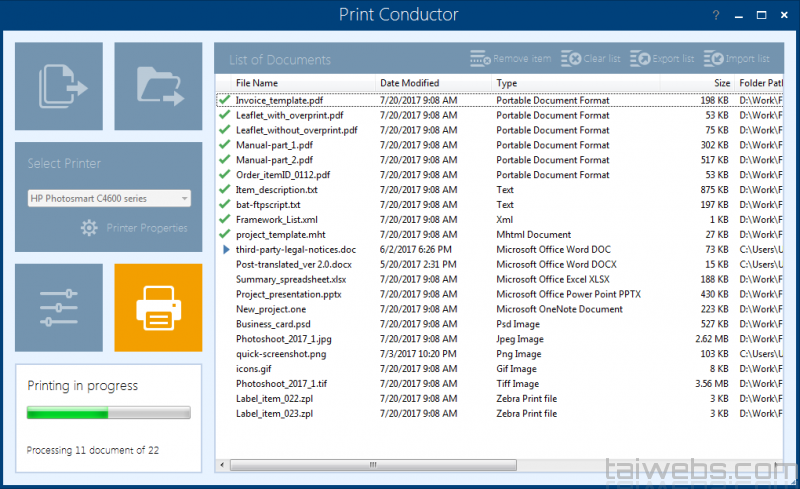Click Remove item in list toolbar

pos(510,59)
